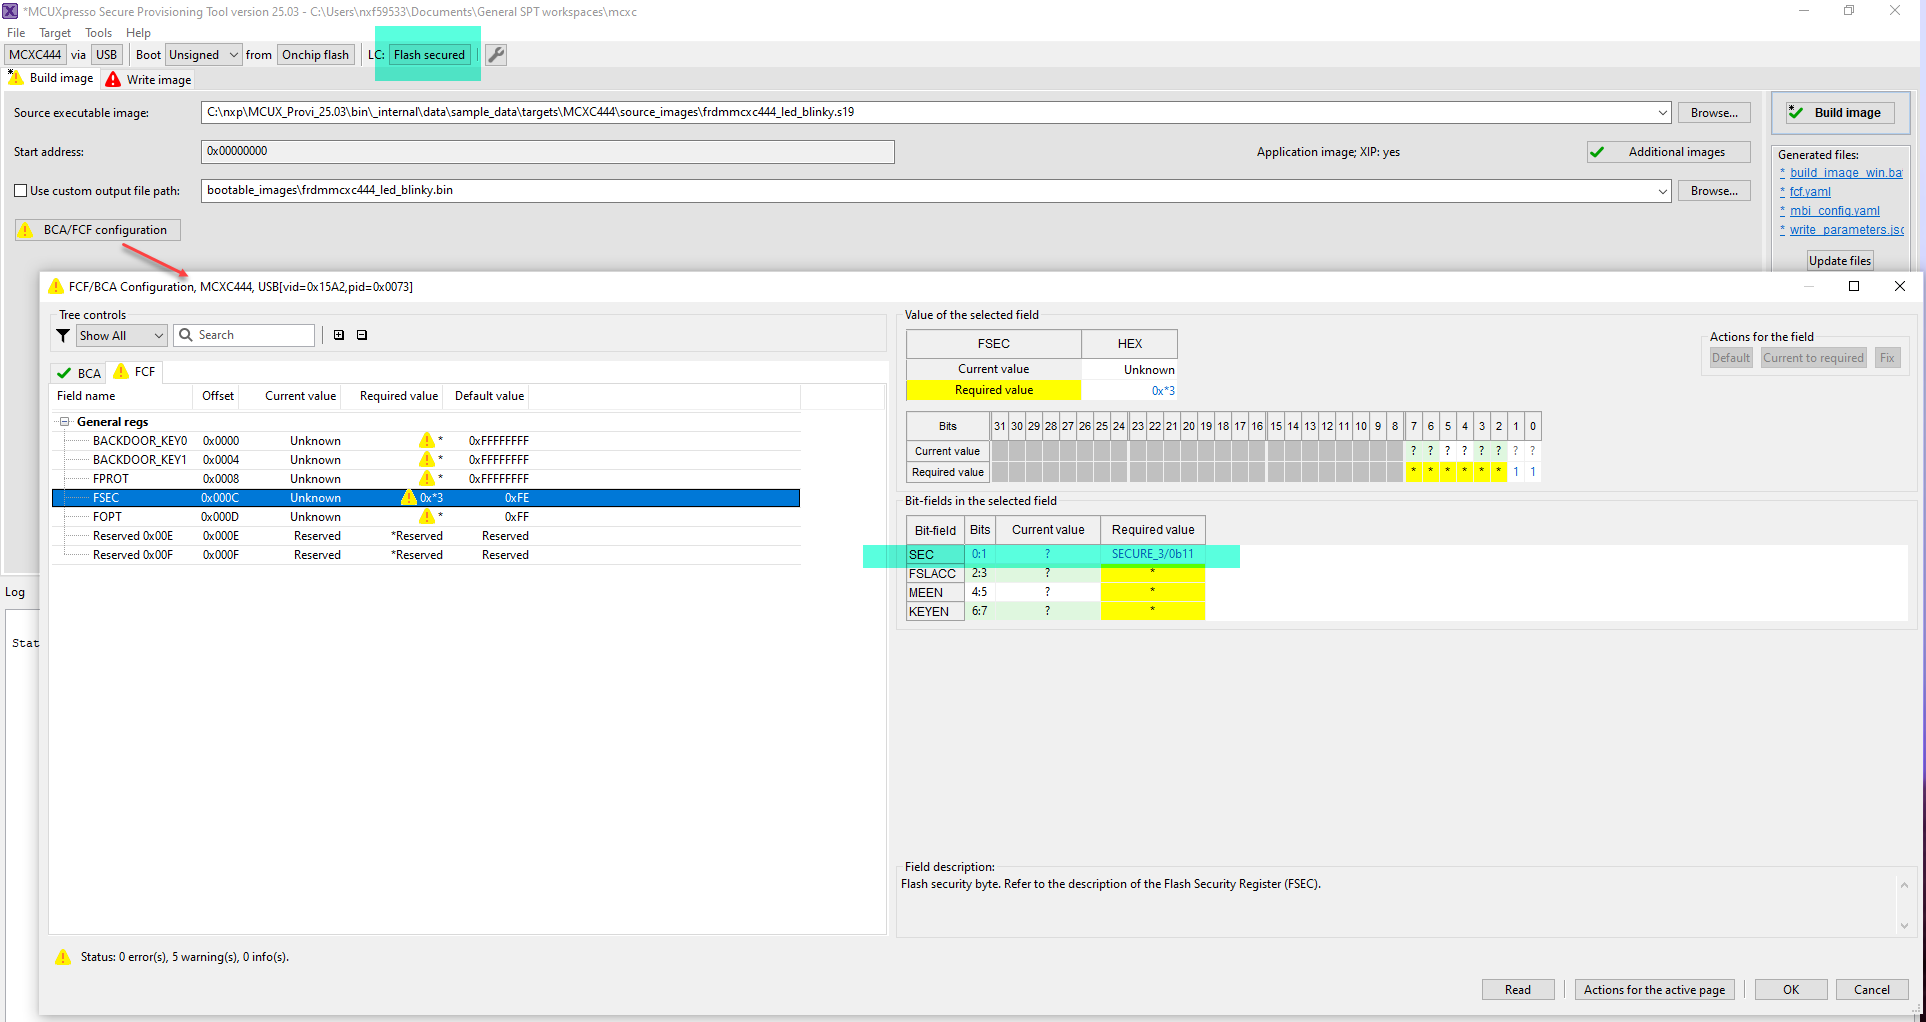Browse for custom output file path
This screenshot has height=1022, width=1926.
click(1714, 190)
